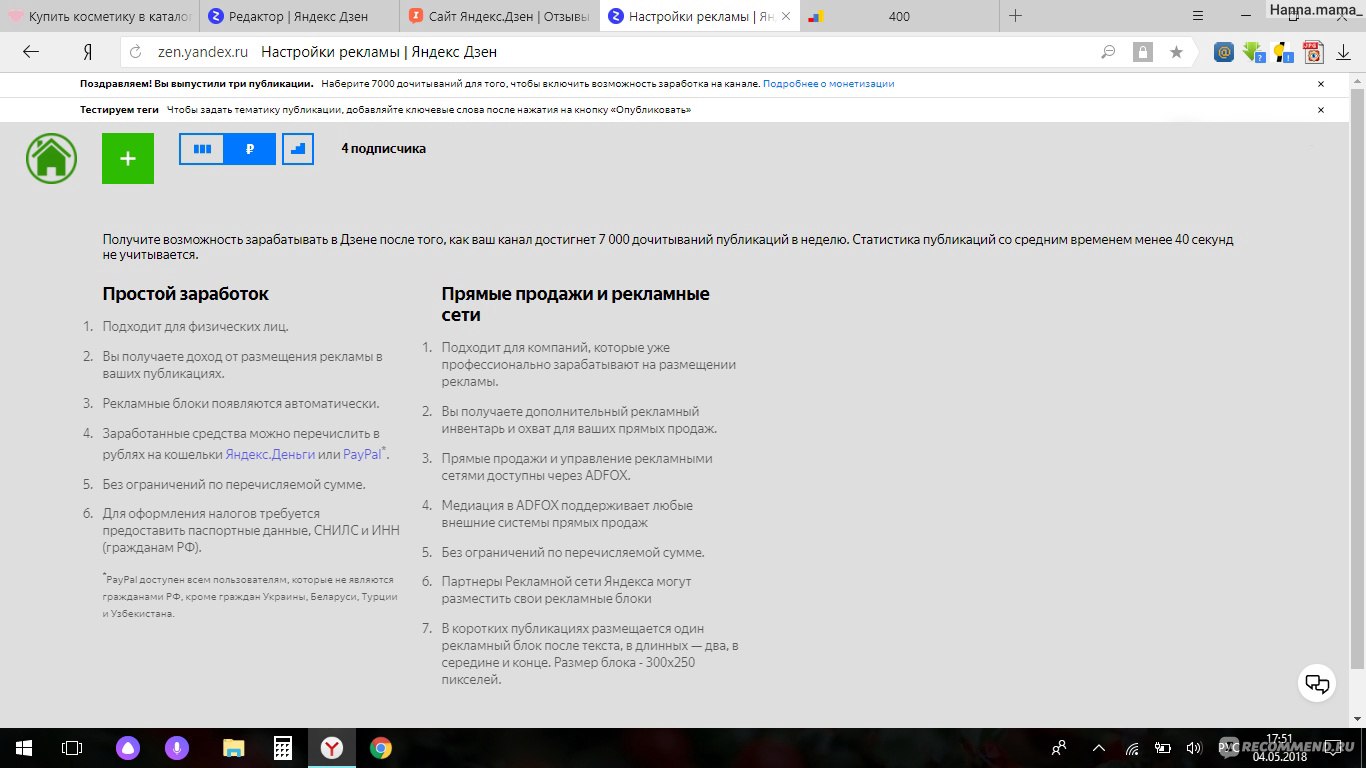Open Calculator from the taskbar
1366x768 pixels.
click(283, 748)
